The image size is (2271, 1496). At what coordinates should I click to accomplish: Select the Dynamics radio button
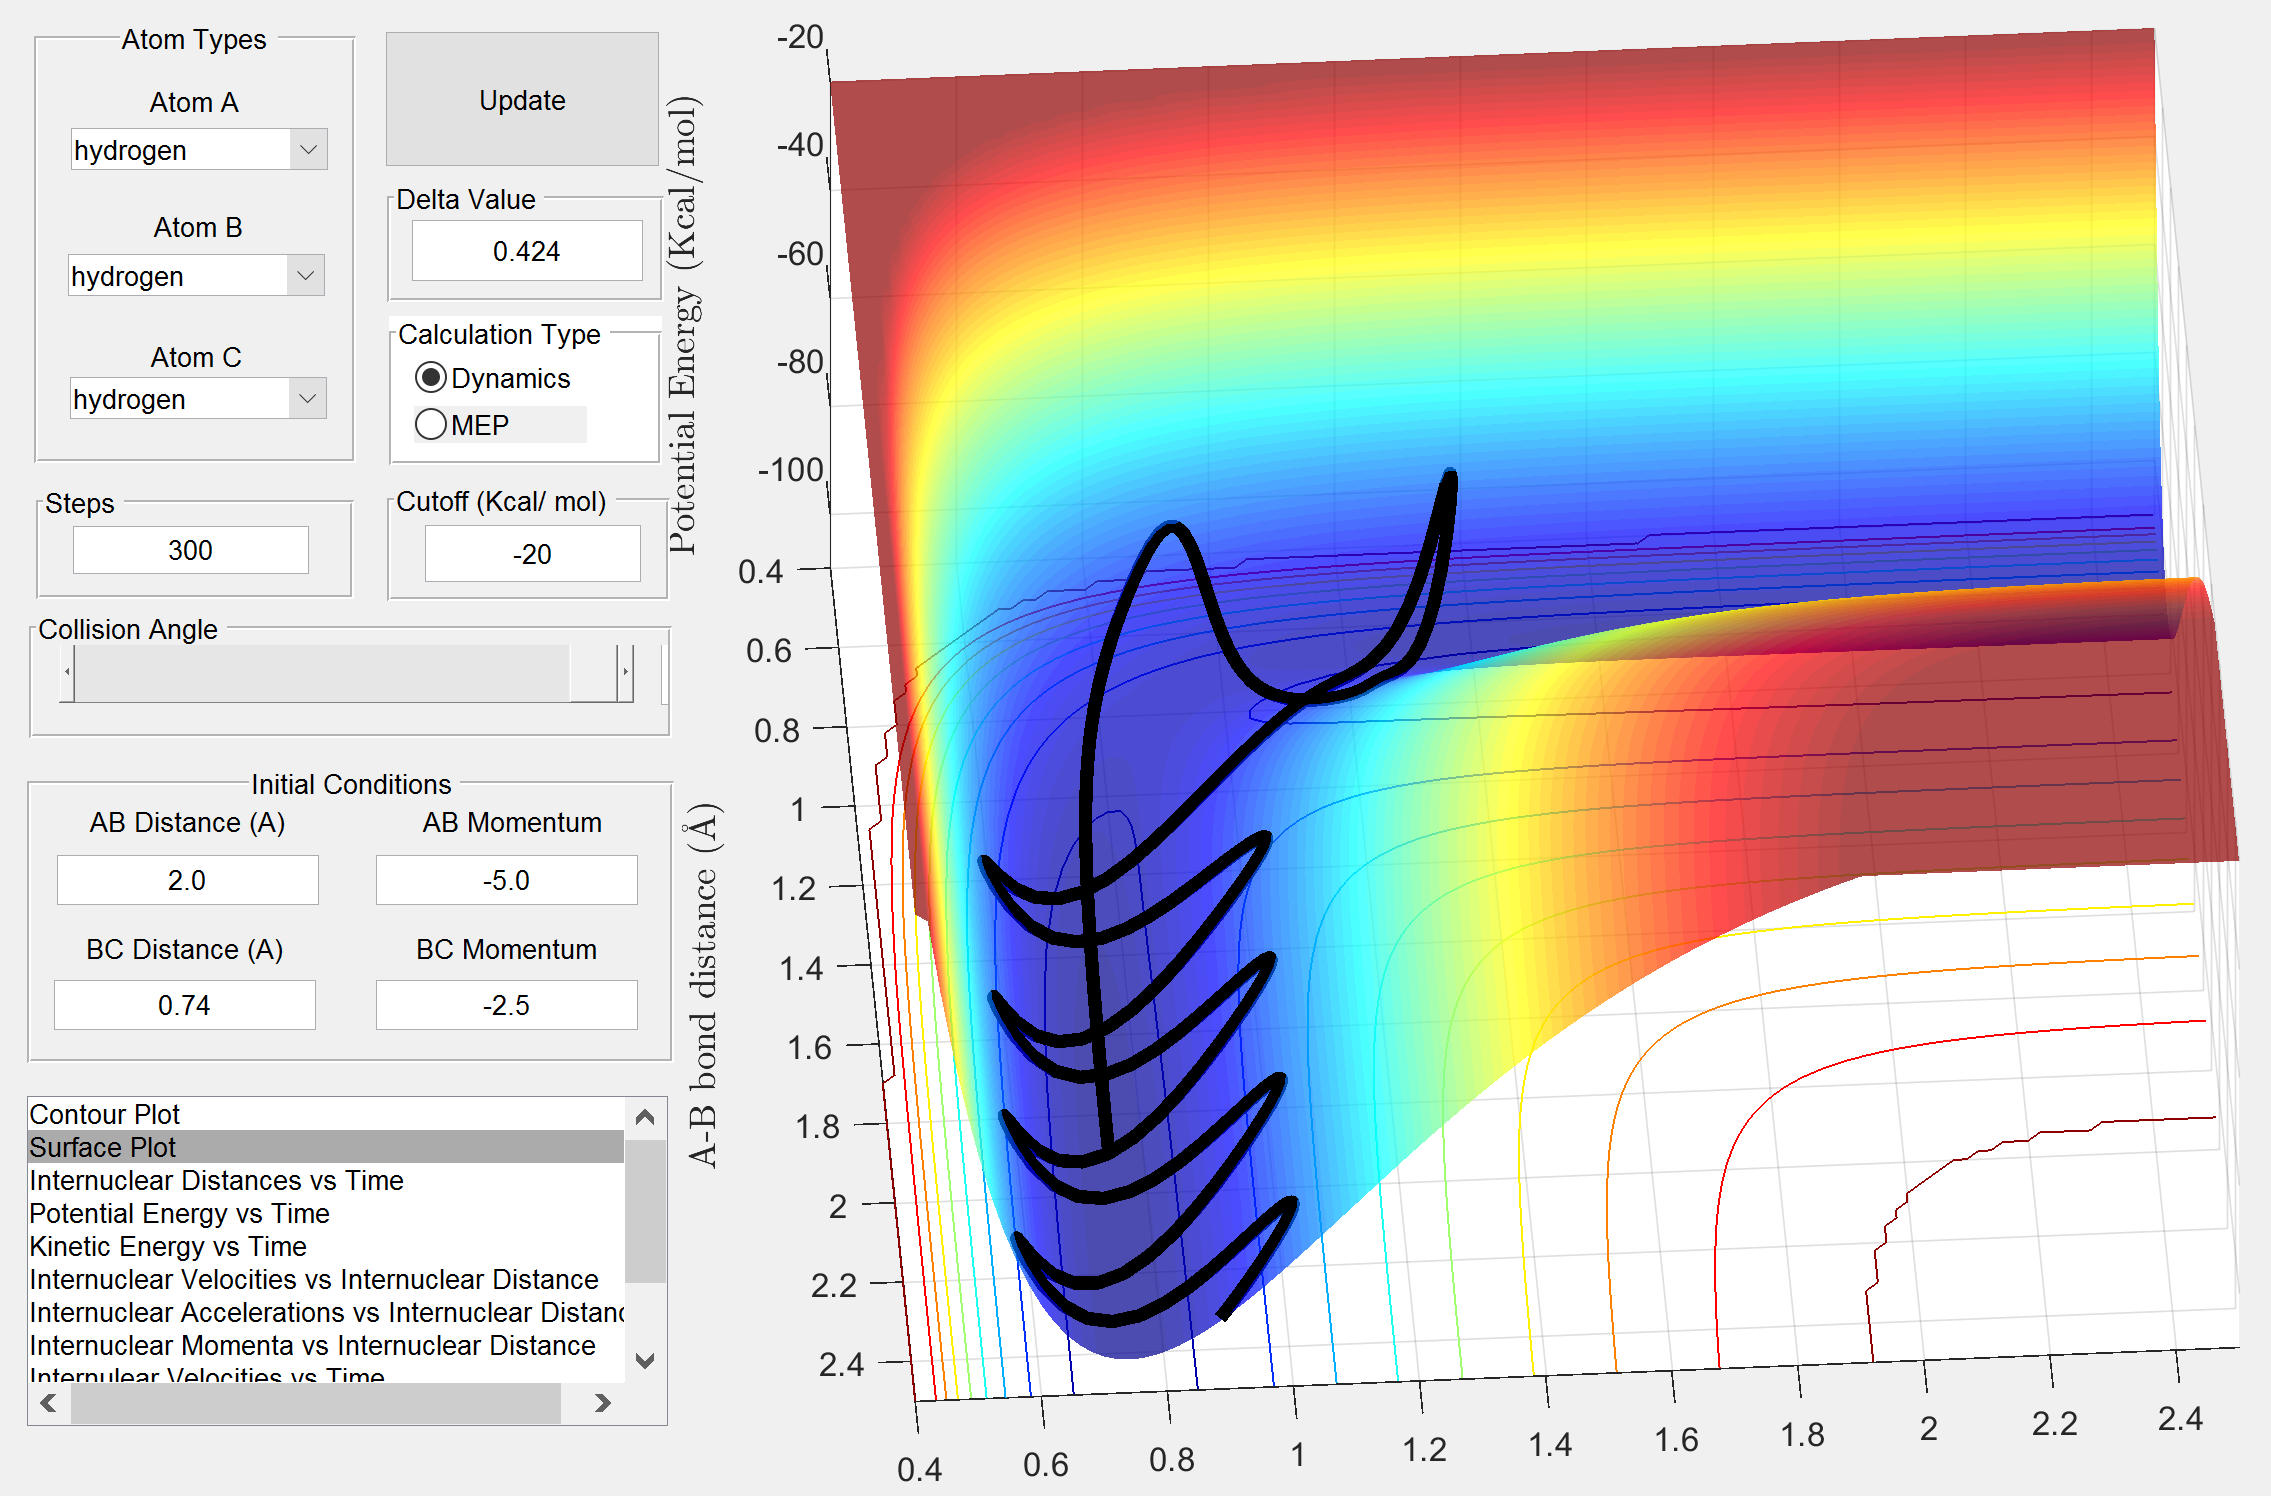pyautogui.click(x=431, y=378)
